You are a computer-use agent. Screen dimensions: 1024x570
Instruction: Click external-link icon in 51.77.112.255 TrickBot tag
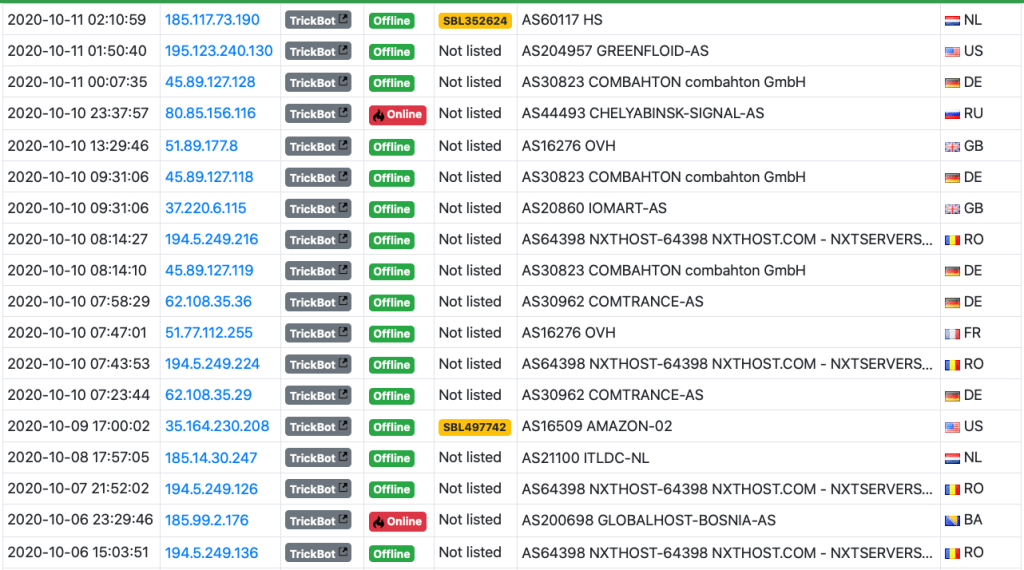point(343,332)
